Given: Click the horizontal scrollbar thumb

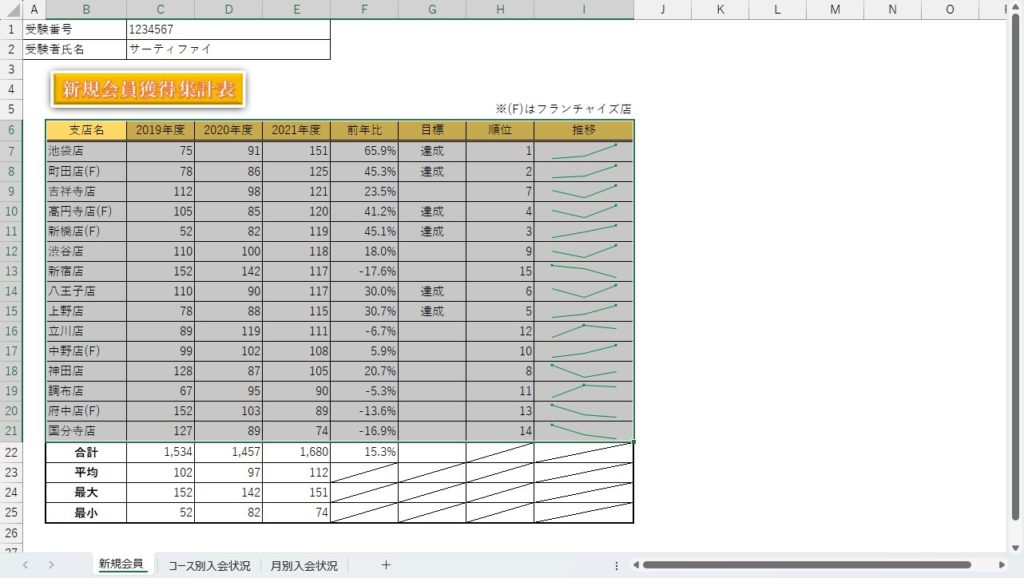Looking at the screenshot, I should click(x=810, y=565).
